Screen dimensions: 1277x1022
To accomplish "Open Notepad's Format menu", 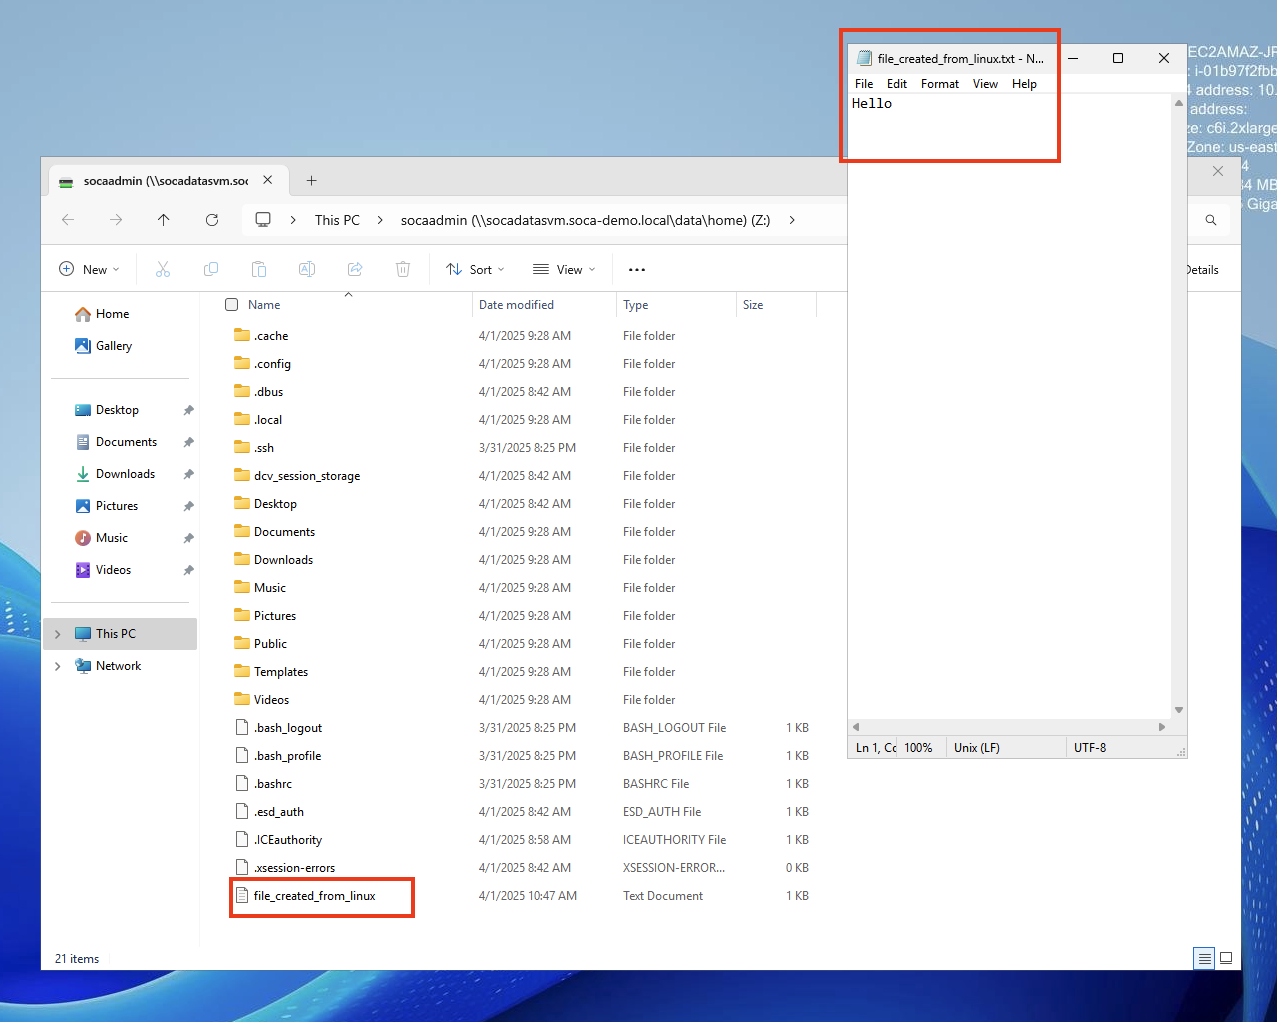I will click(x=939, y=84).
